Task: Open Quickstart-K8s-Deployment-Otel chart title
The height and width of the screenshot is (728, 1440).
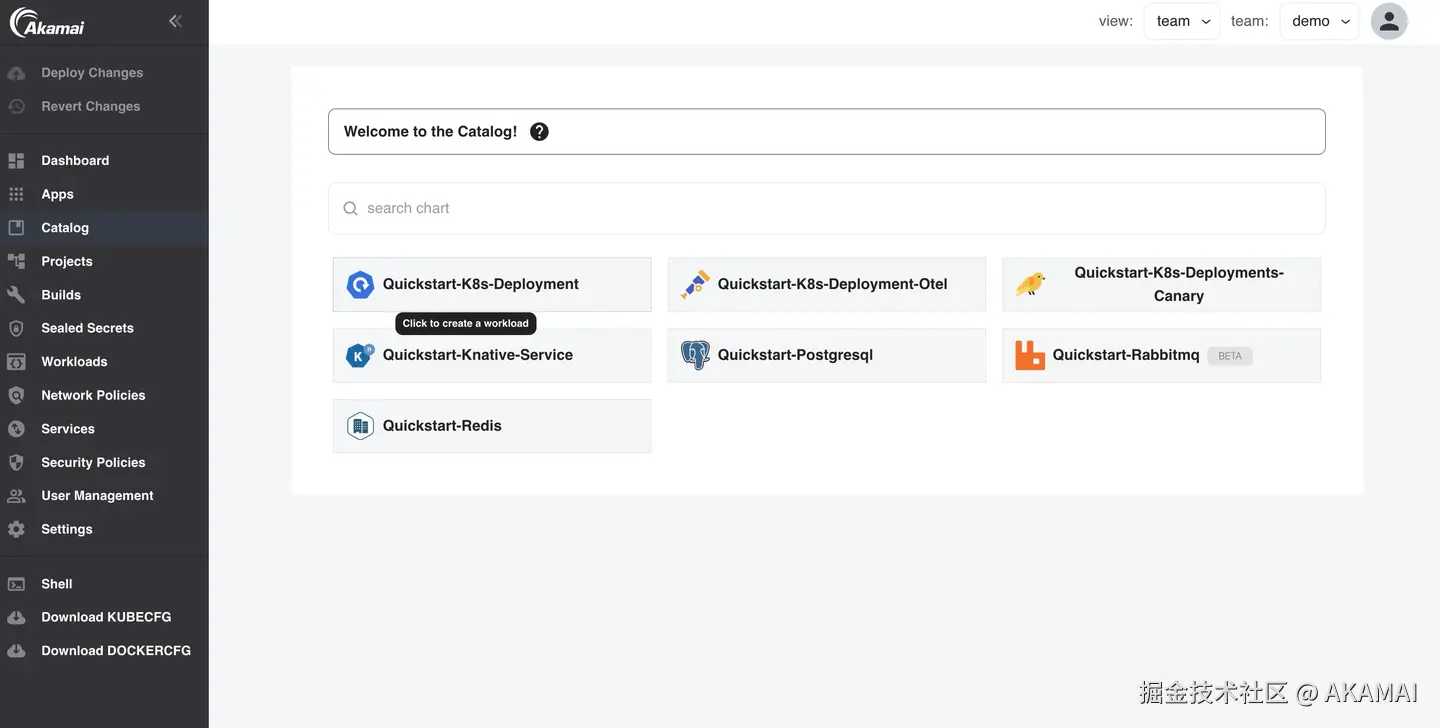Action: coord(833,284)
